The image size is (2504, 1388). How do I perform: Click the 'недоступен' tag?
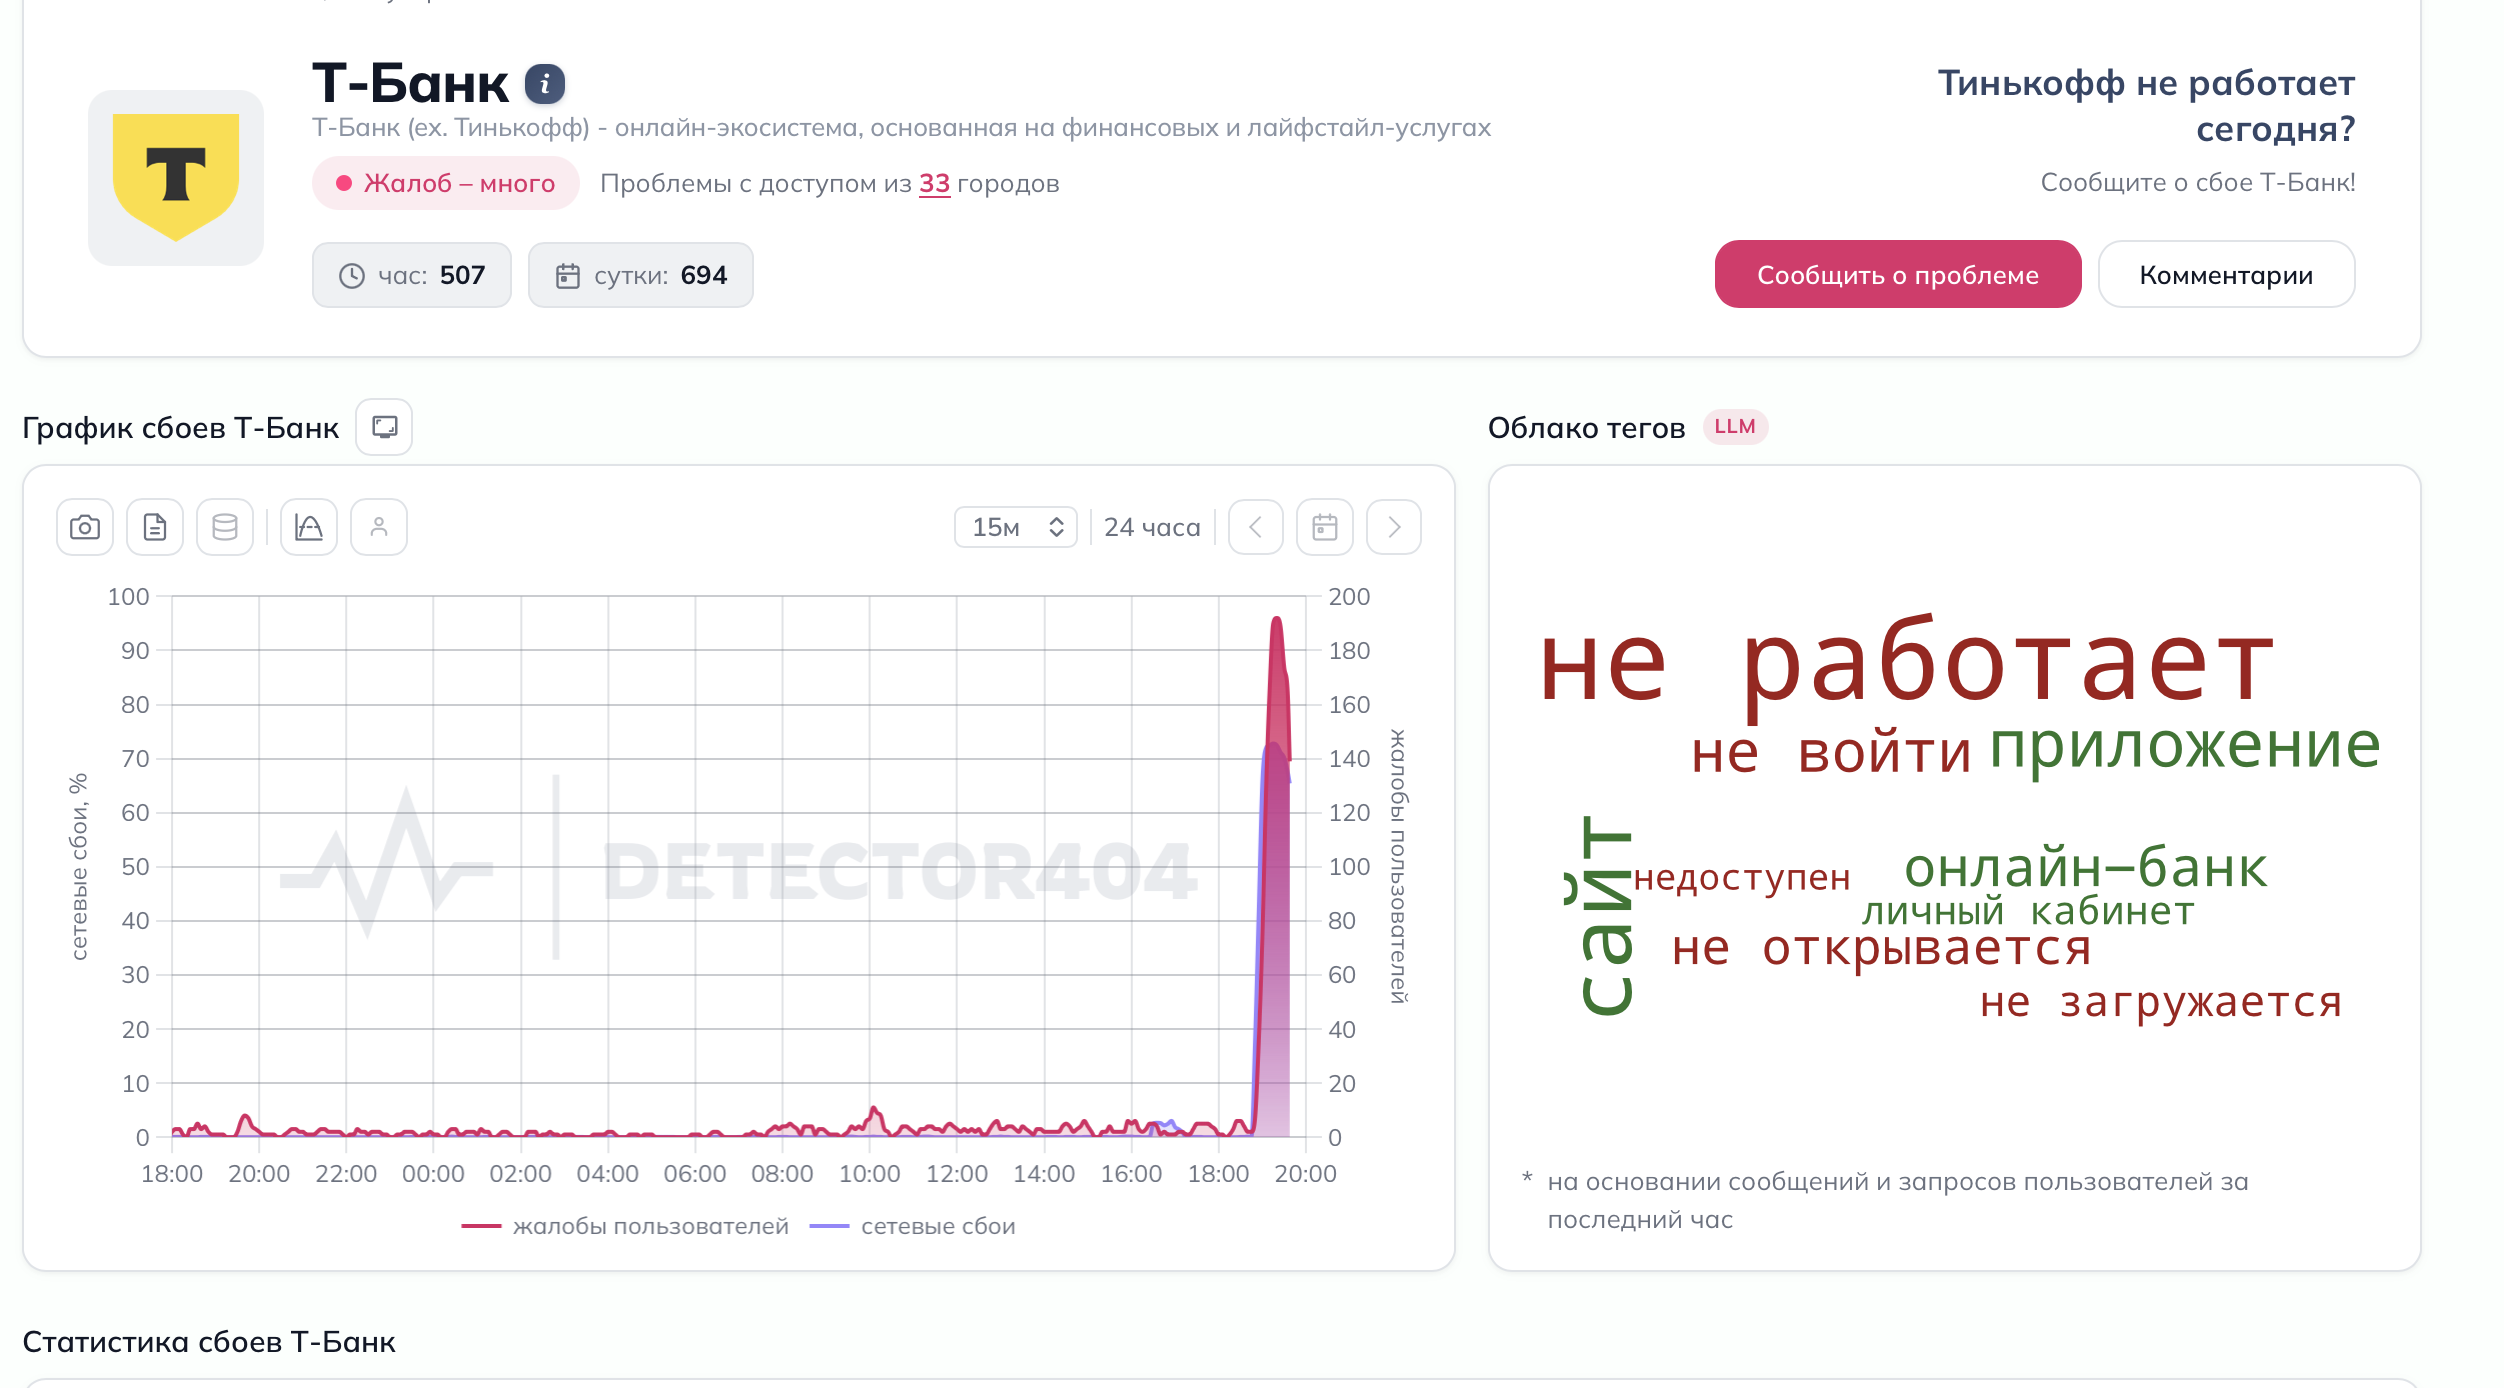coord(1742,878)
